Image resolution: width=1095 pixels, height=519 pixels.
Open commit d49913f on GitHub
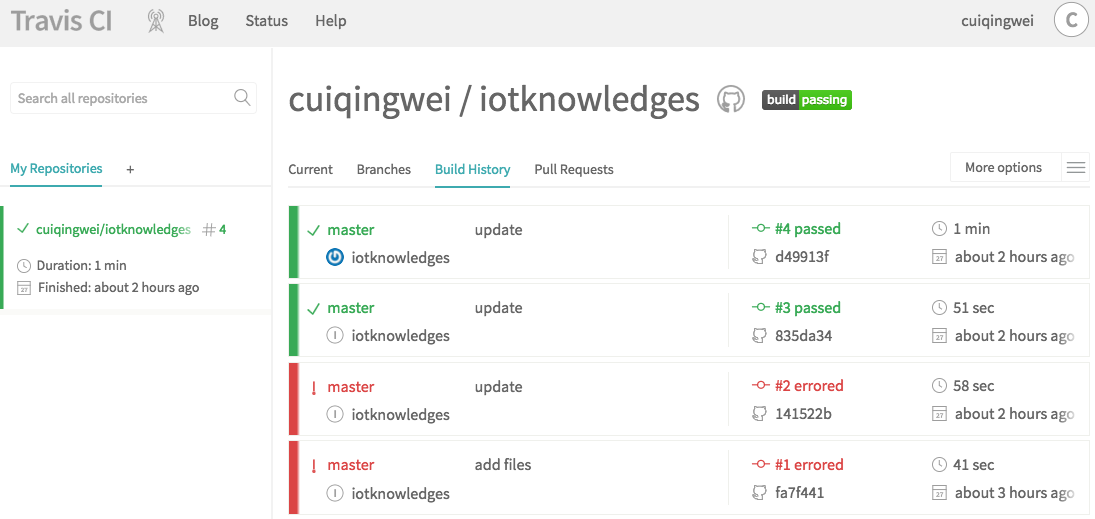(x=801, y=257)
